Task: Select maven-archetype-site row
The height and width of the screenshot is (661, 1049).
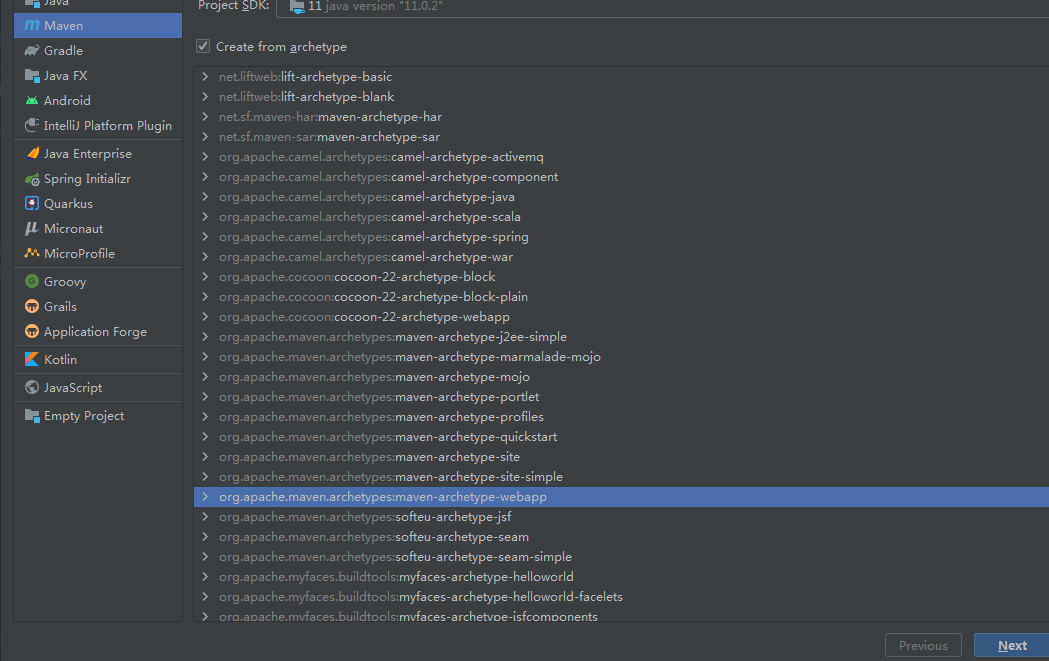Action: click(622, 457)
